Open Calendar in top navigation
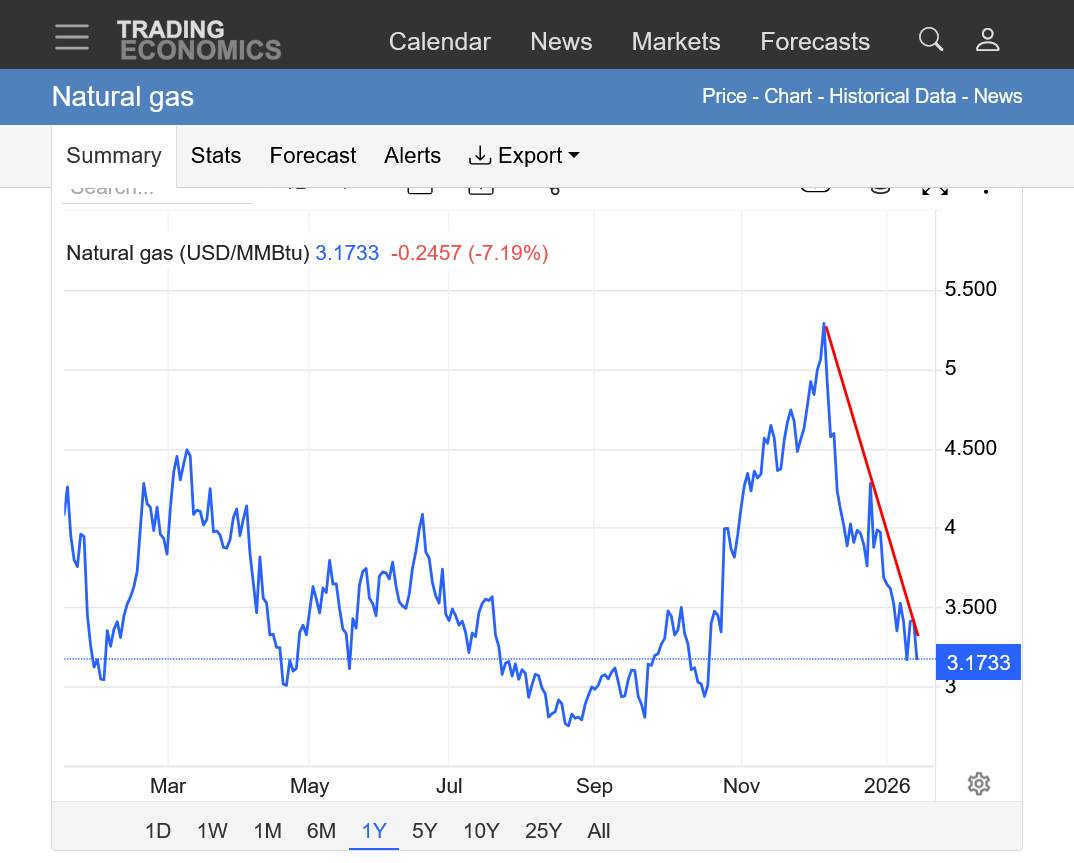Screen dimensions: 1074x863 click(439, 42)
